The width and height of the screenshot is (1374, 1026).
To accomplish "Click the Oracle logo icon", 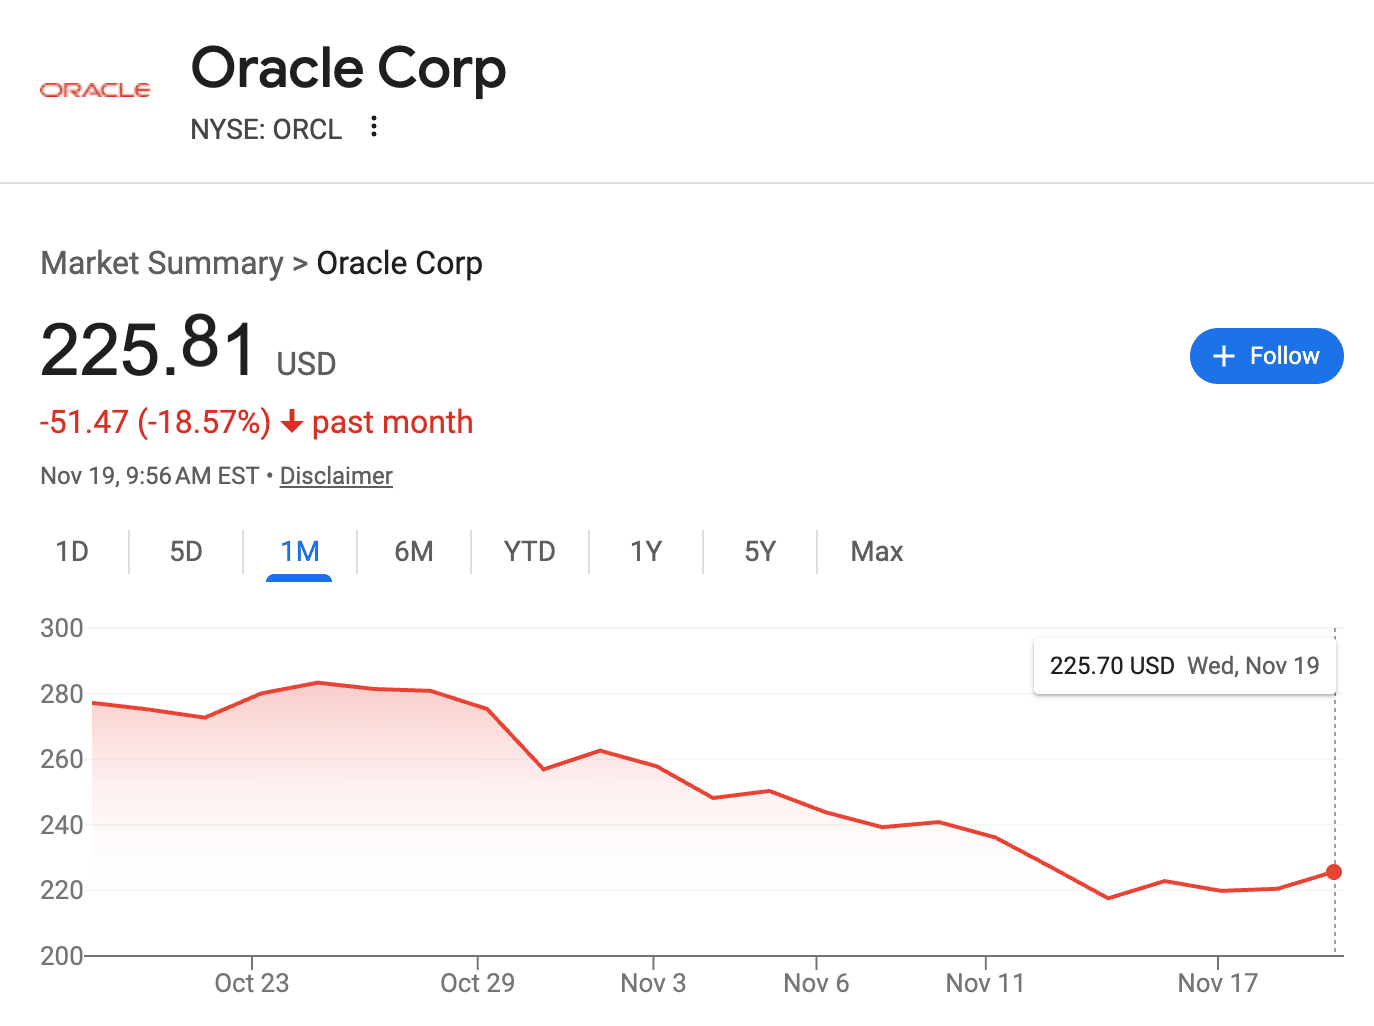I will (x=95, y=90).
